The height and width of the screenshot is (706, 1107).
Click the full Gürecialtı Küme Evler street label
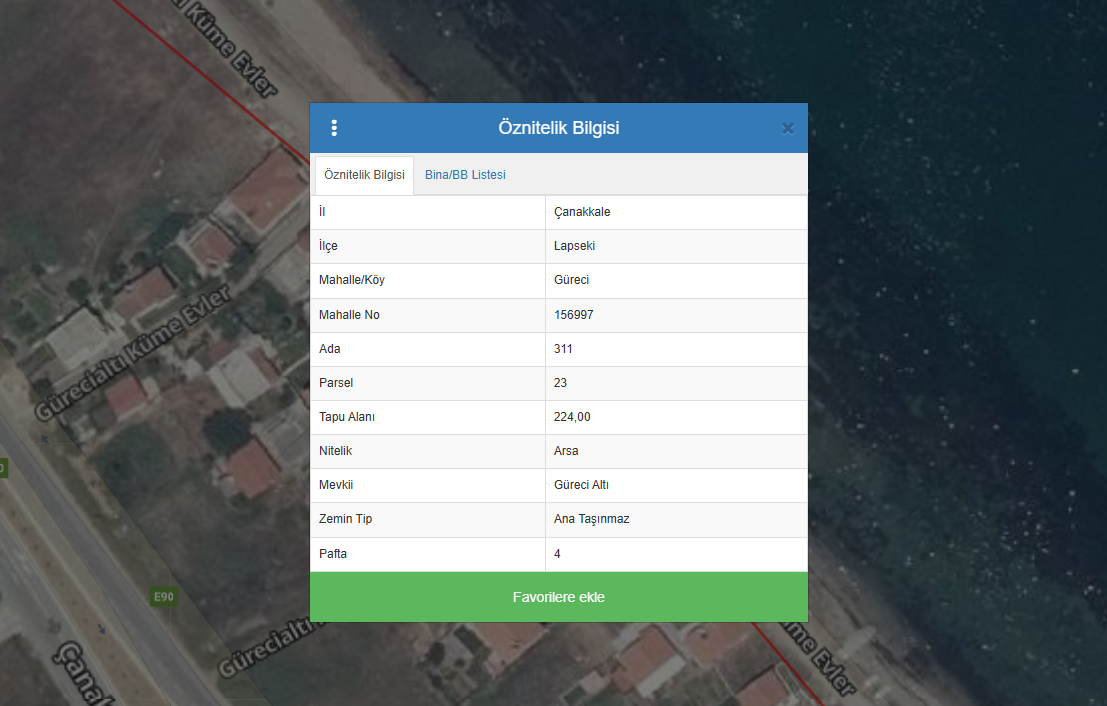coord(132,354)
